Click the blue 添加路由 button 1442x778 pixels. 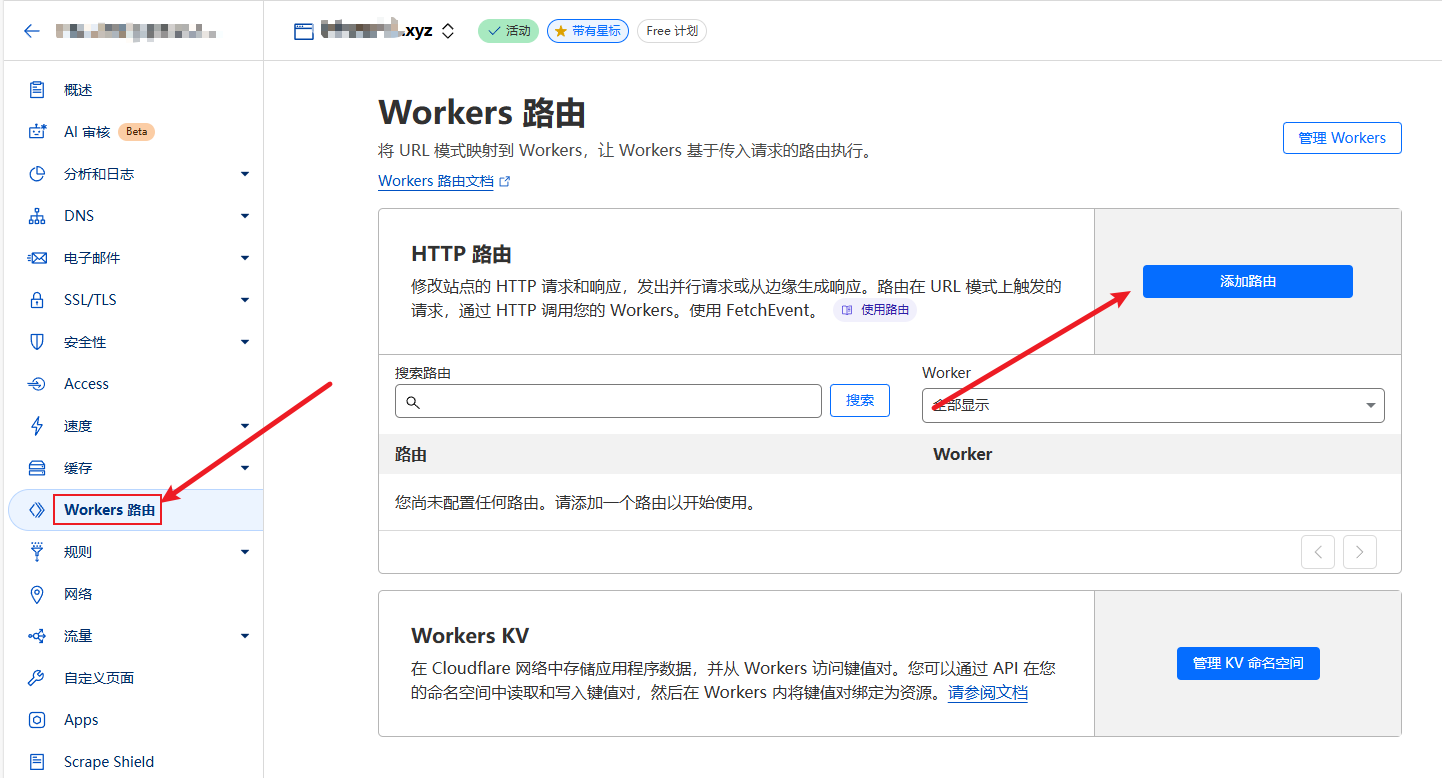coord(1247,282)
